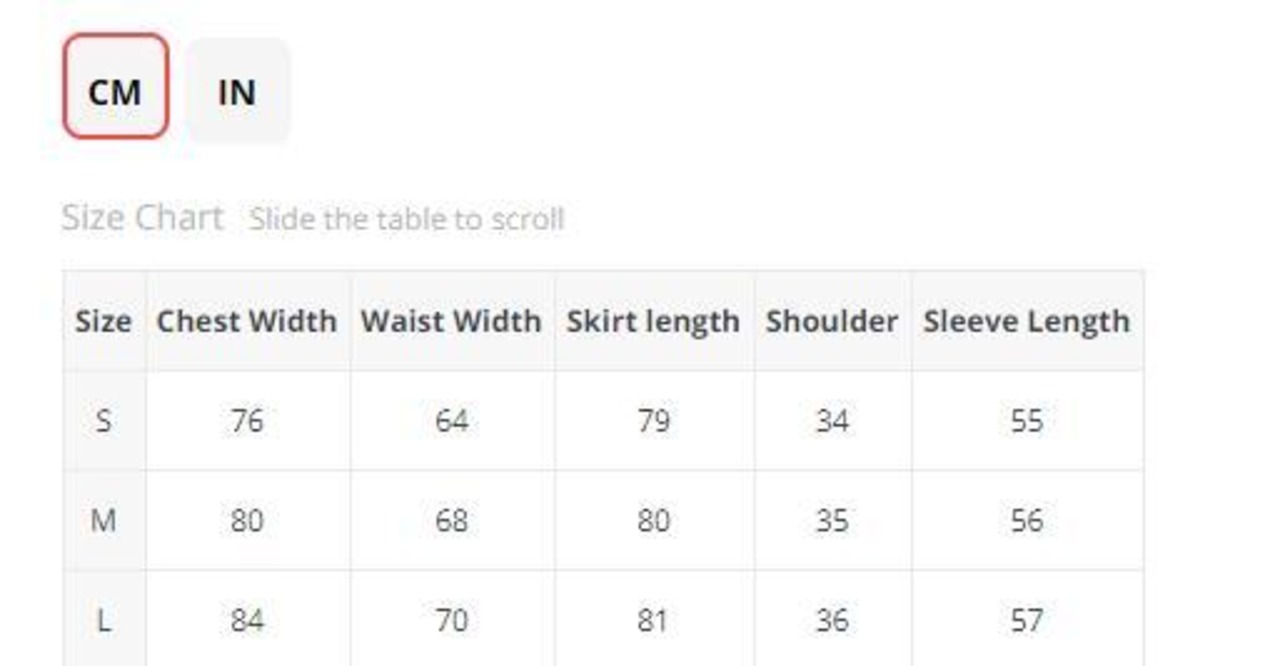Click 'Slide the table to scroll' hint

(406, 219)
